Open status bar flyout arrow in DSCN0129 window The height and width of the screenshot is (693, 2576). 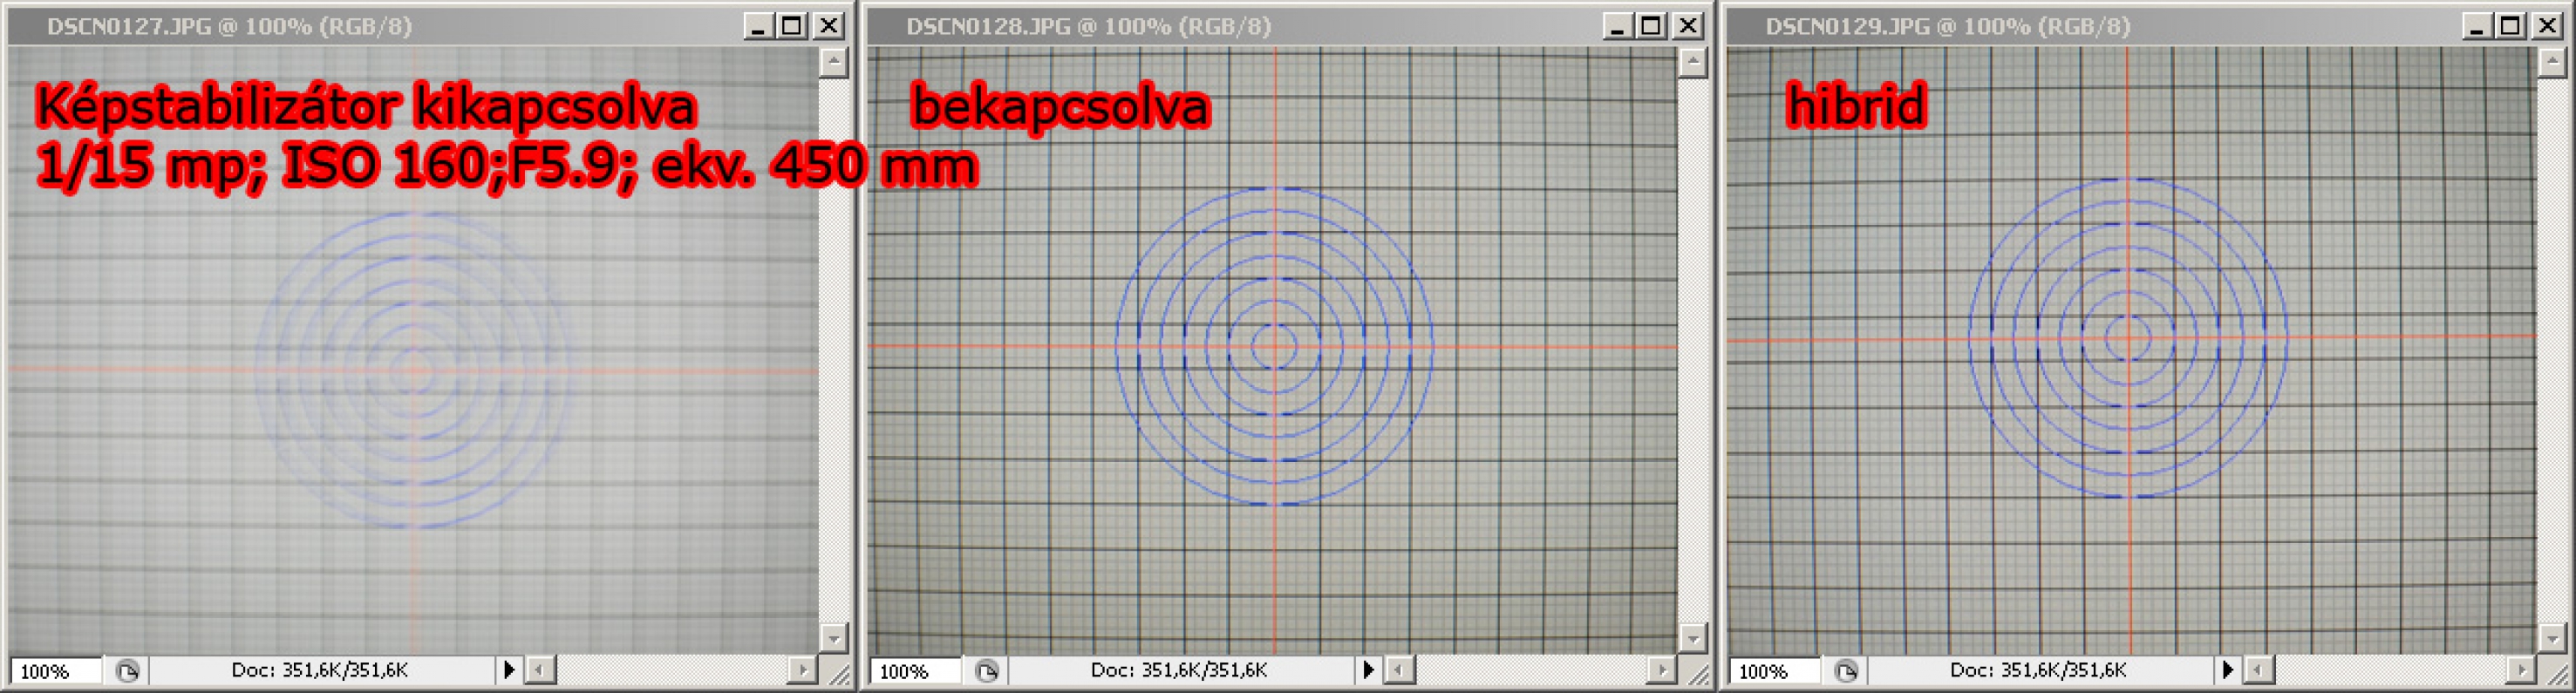(x=2228, y=670)
